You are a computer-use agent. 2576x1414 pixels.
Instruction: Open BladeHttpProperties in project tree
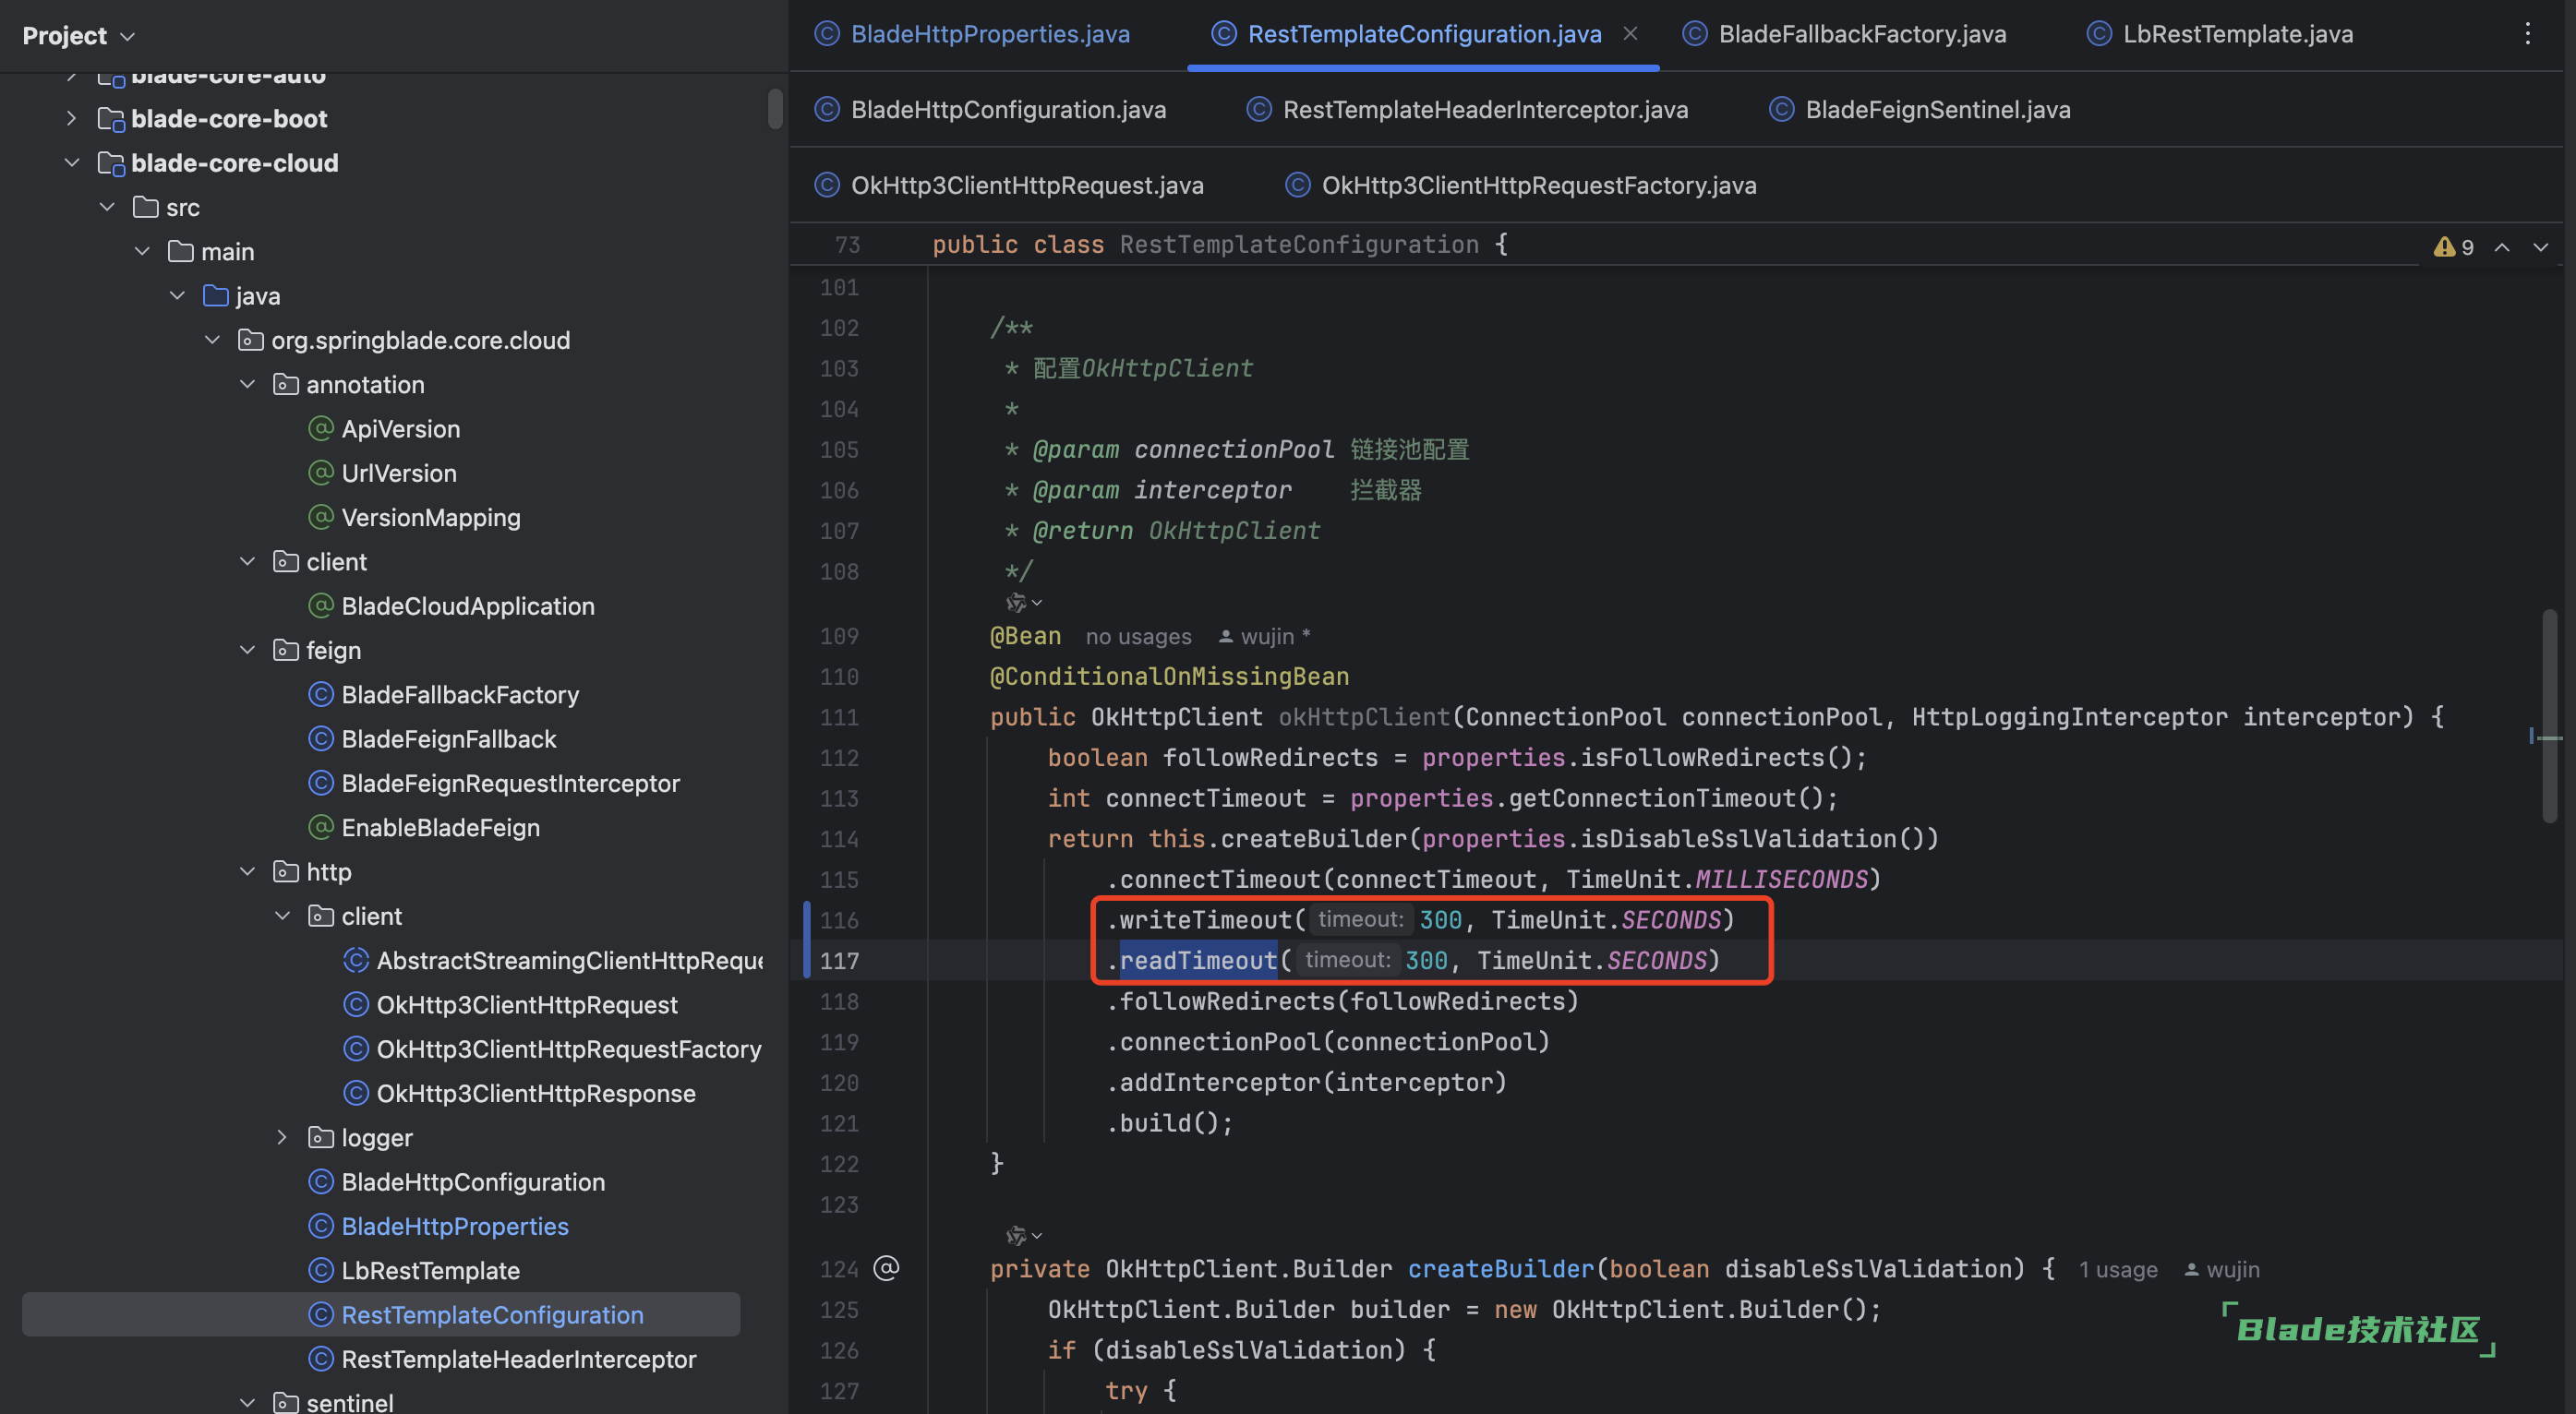(x=439, y=1226)
